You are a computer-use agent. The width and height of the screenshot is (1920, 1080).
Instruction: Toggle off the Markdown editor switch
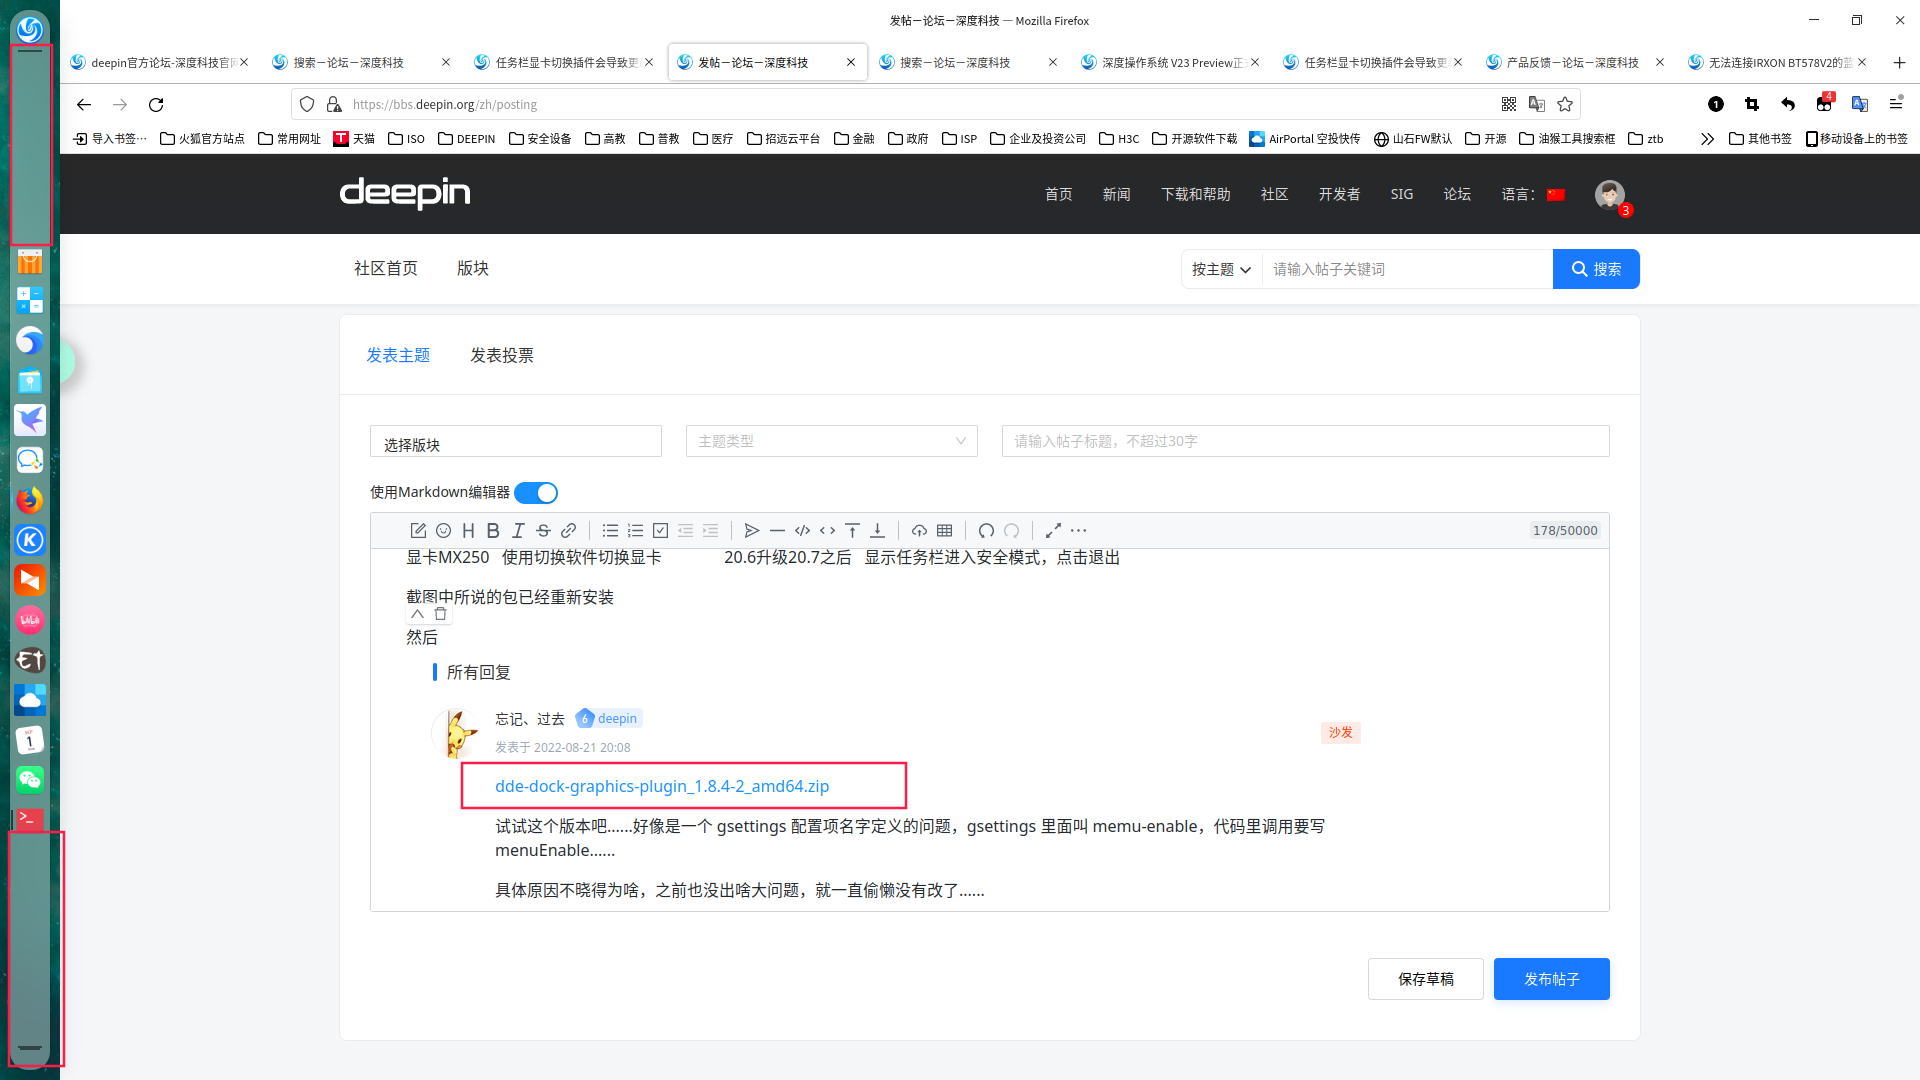[536, 492]
